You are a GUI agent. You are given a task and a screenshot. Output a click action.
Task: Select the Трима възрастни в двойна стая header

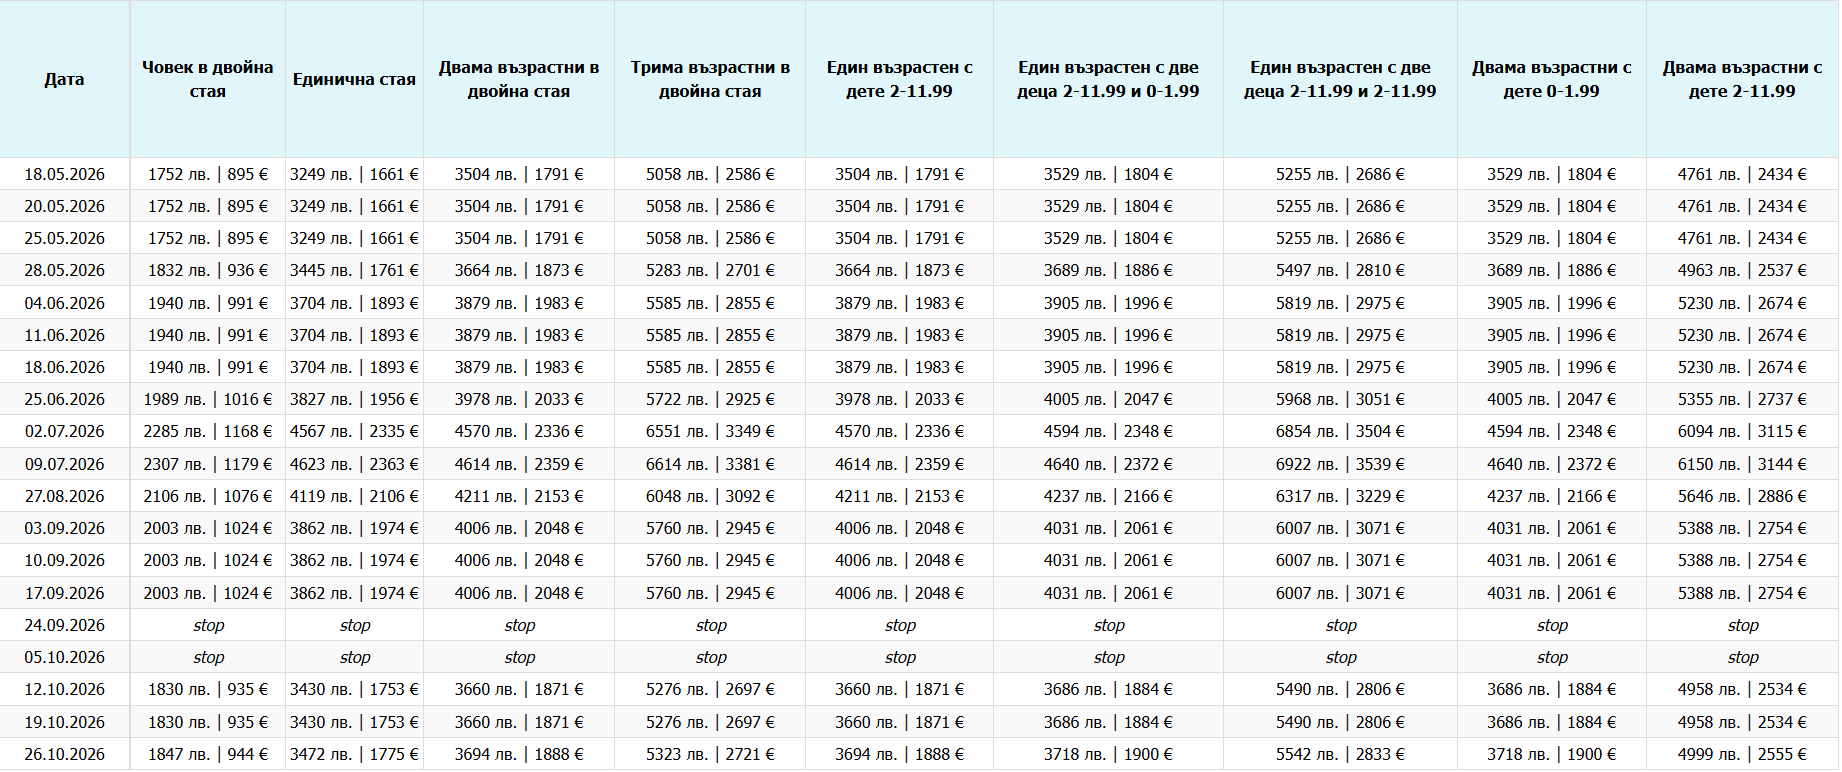pyautogui.click(x=710, y=79)
